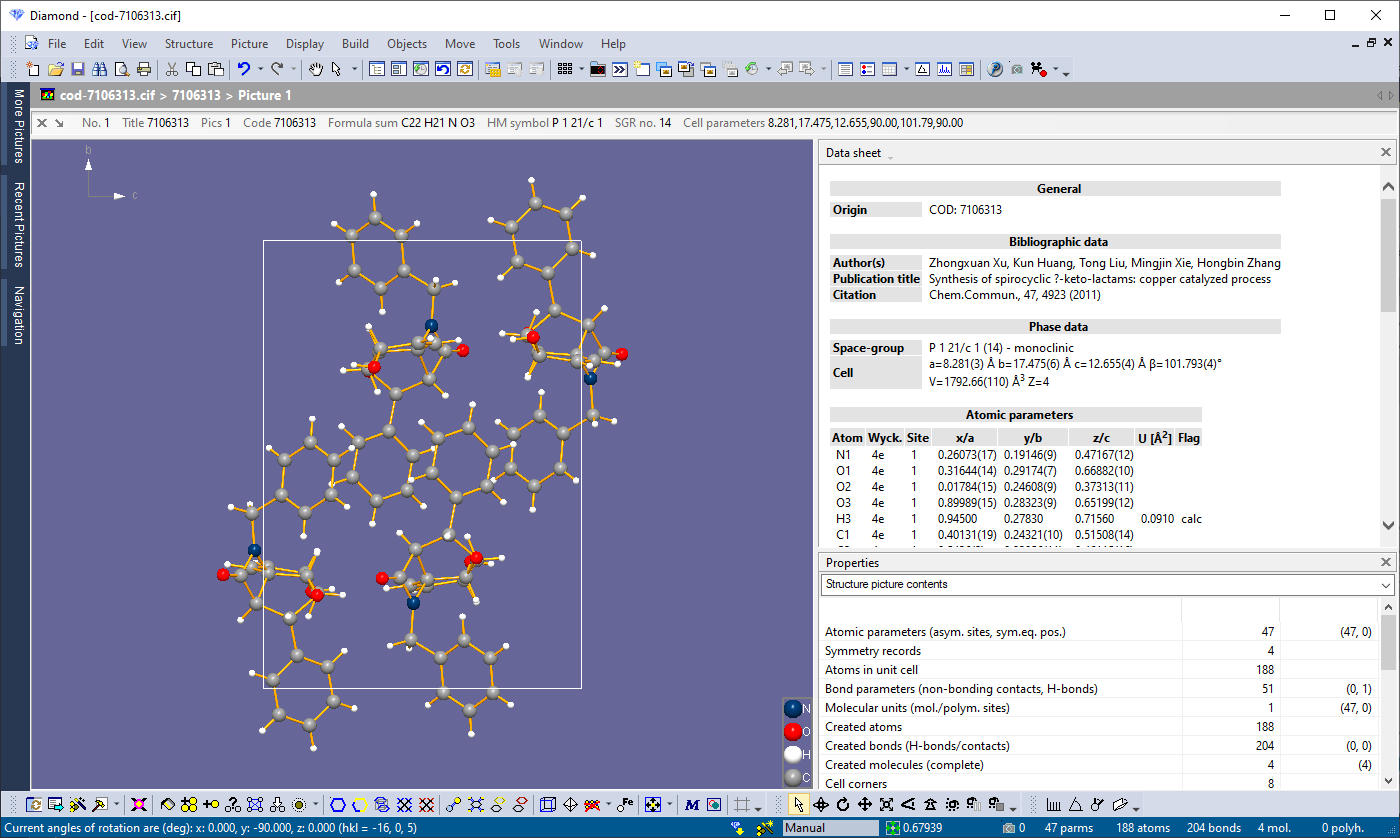1400x838 pixels.
Task: Open the Structure menu
Action: click(x=189, y=44)
